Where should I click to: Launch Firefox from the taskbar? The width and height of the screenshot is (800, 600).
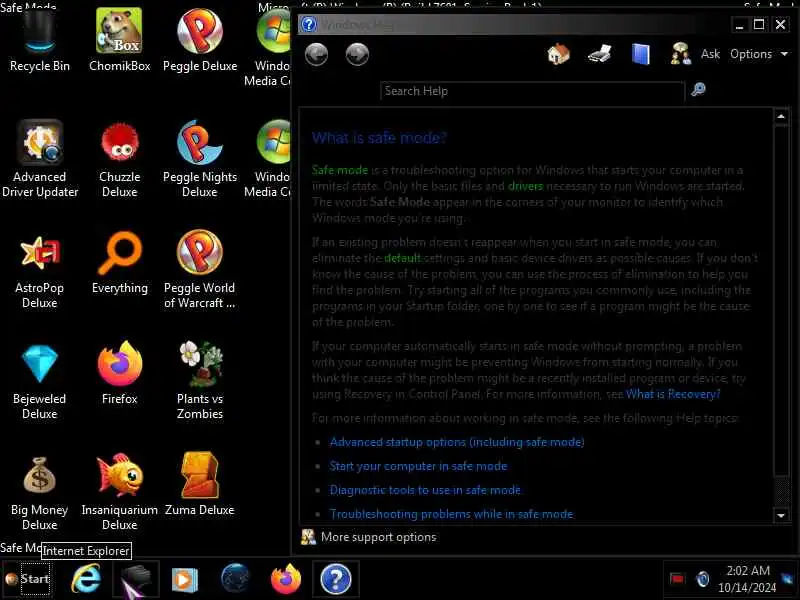pyautogui.click(x=286, y=580)
